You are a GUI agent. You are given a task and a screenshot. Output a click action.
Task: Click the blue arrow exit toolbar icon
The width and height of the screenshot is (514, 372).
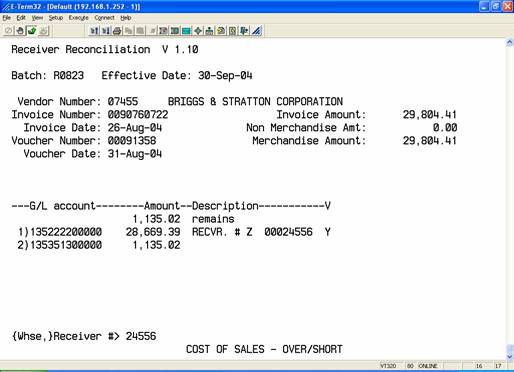(x=244, y=31)
